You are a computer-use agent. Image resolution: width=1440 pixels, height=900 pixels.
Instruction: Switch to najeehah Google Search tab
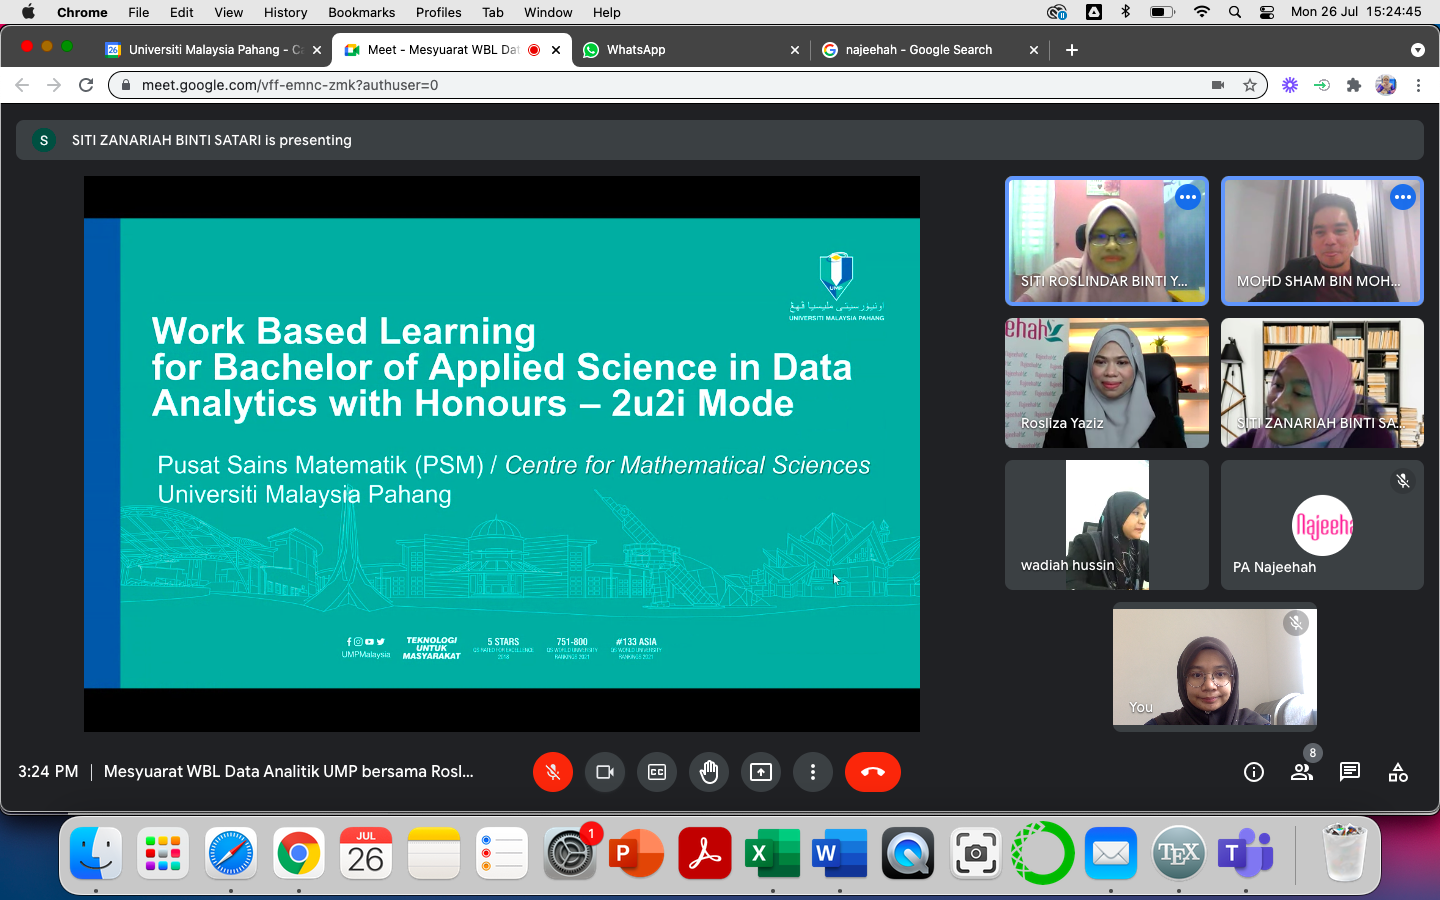point(929,50)
